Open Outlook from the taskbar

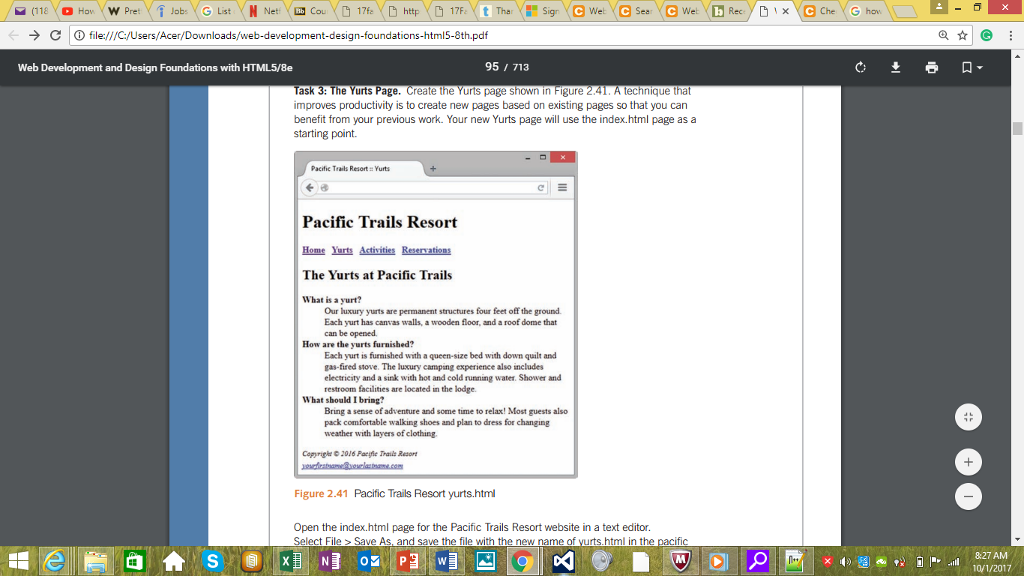coord(369,561)
